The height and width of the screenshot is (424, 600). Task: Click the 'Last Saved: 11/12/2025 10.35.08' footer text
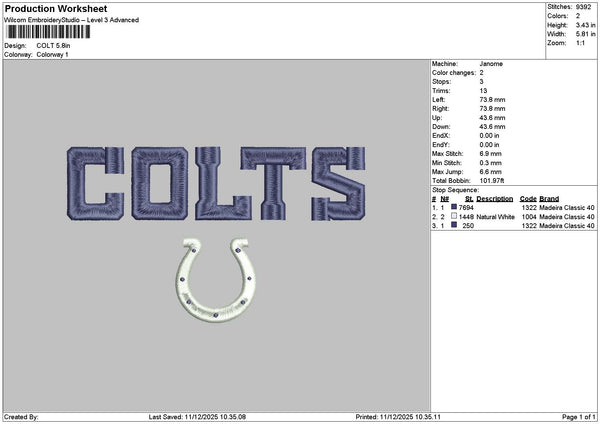click(197, 417)
